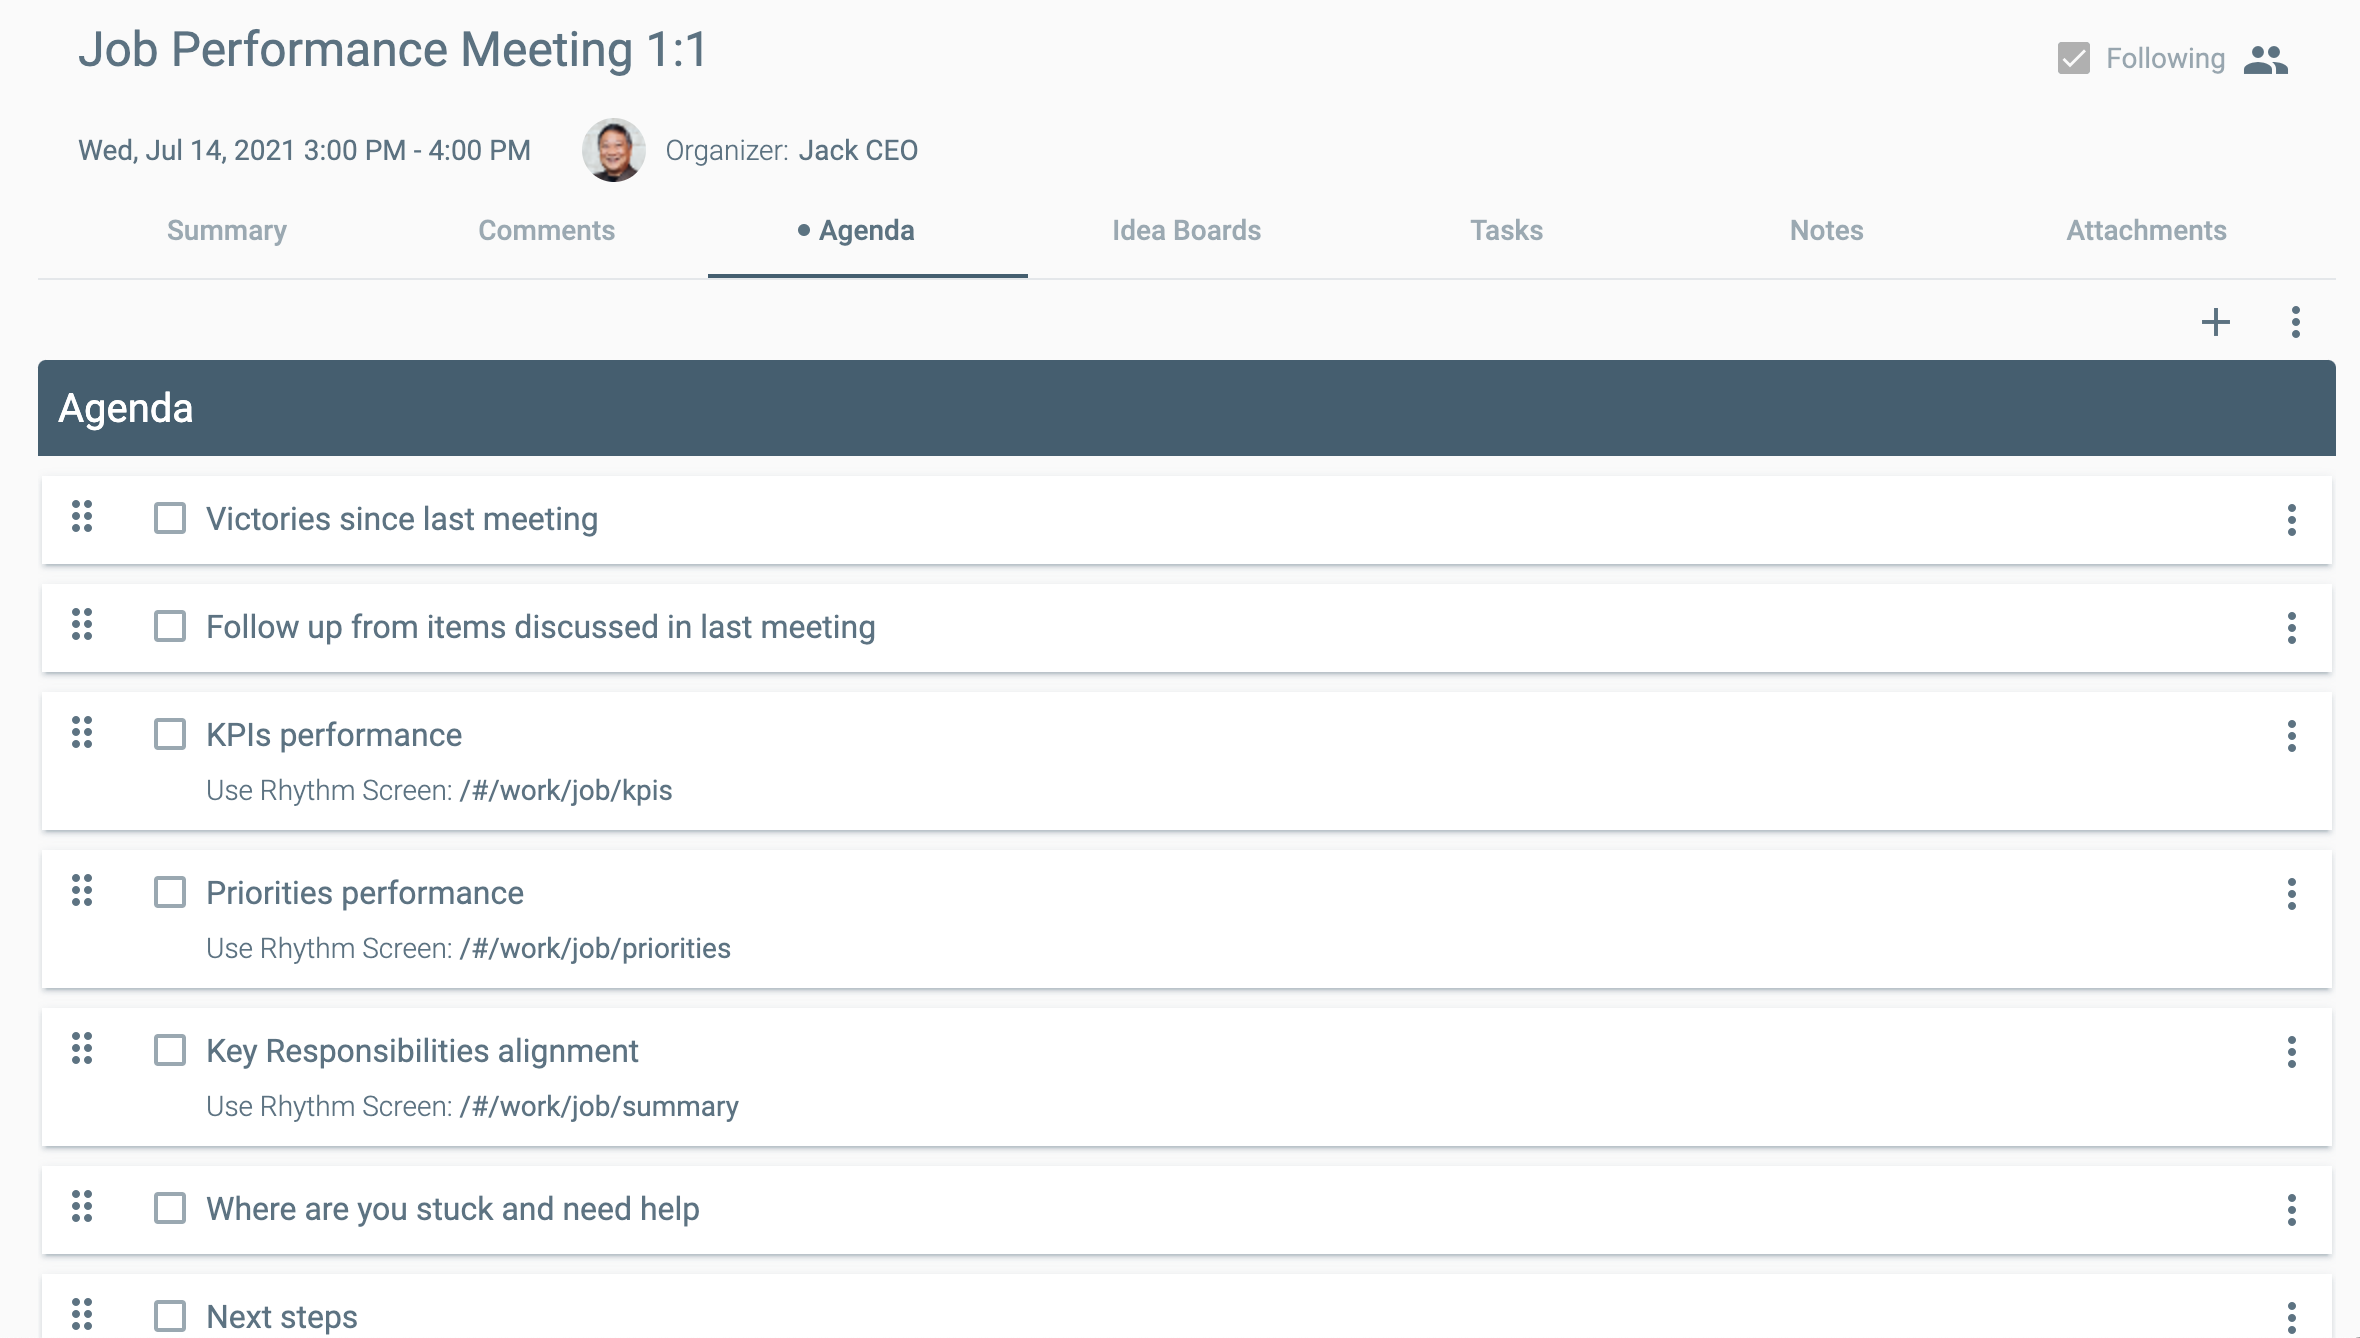Viewport: 2360px width, 1338px height.
Task: Click the three-dot menu next to KPIs performance
Action: [2290, 735]
